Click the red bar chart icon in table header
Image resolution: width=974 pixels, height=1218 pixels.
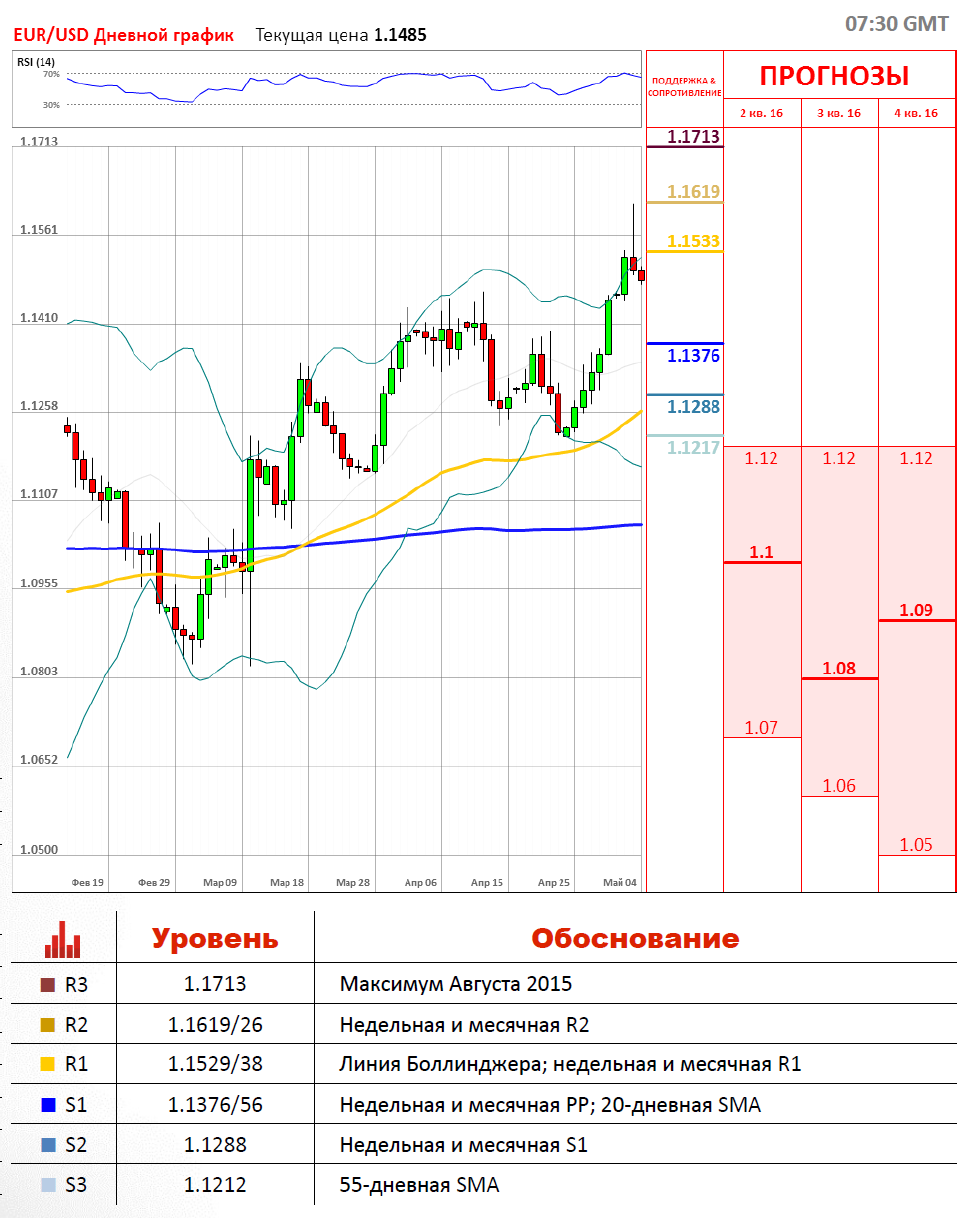[x=63, y=939]
